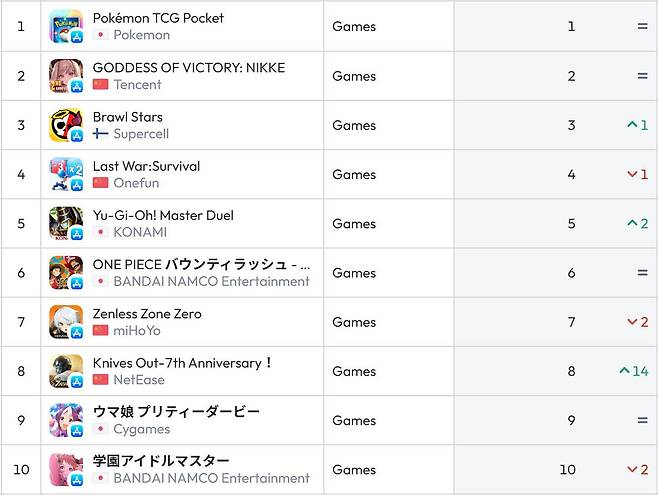Click Games category in Brawl Stars row

tap(354, 125)
